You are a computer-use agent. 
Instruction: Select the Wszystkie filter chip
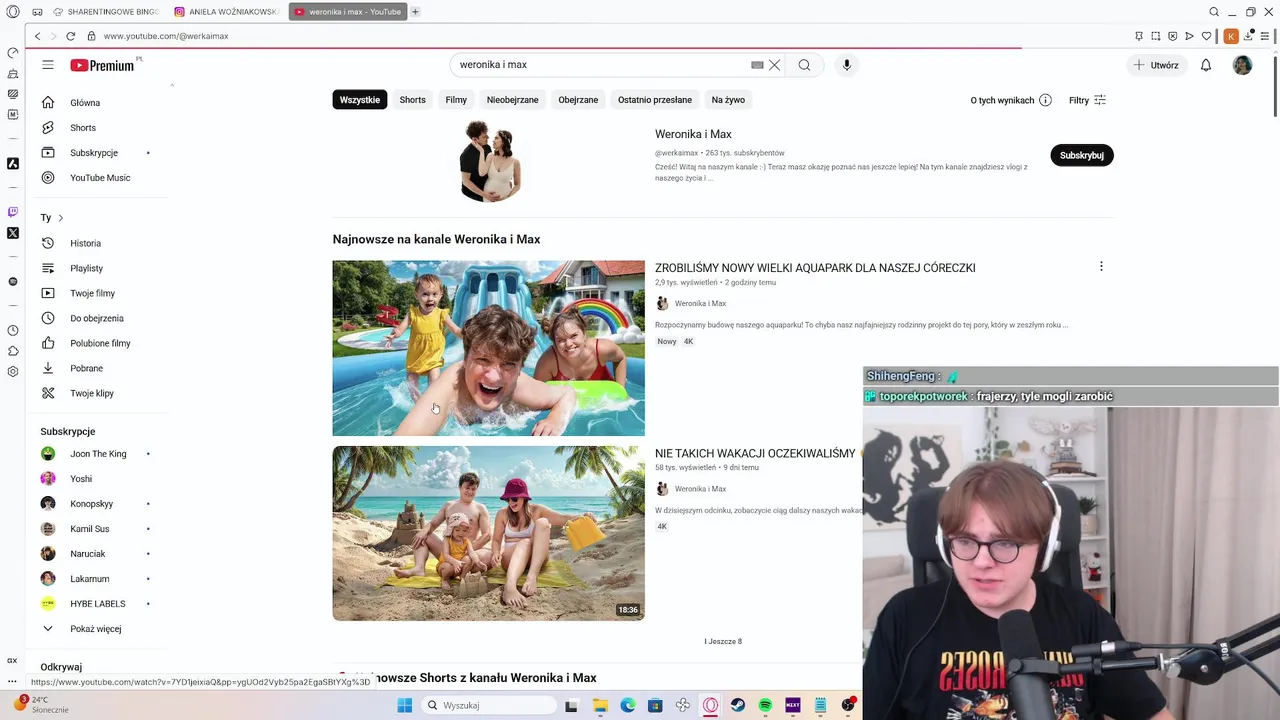pyautogui.click(x=360, y=100)
